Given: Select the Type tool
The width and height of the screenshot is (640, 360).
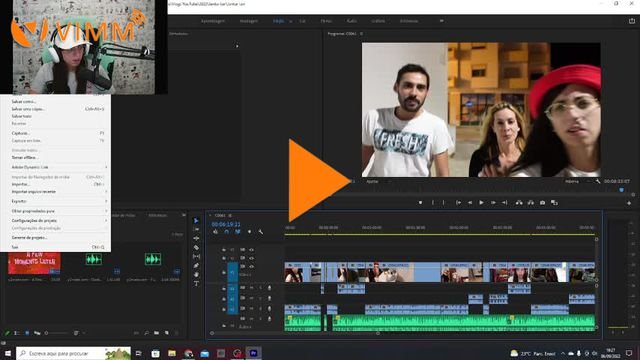Looking at the screenshot, I should click(196, 283).
